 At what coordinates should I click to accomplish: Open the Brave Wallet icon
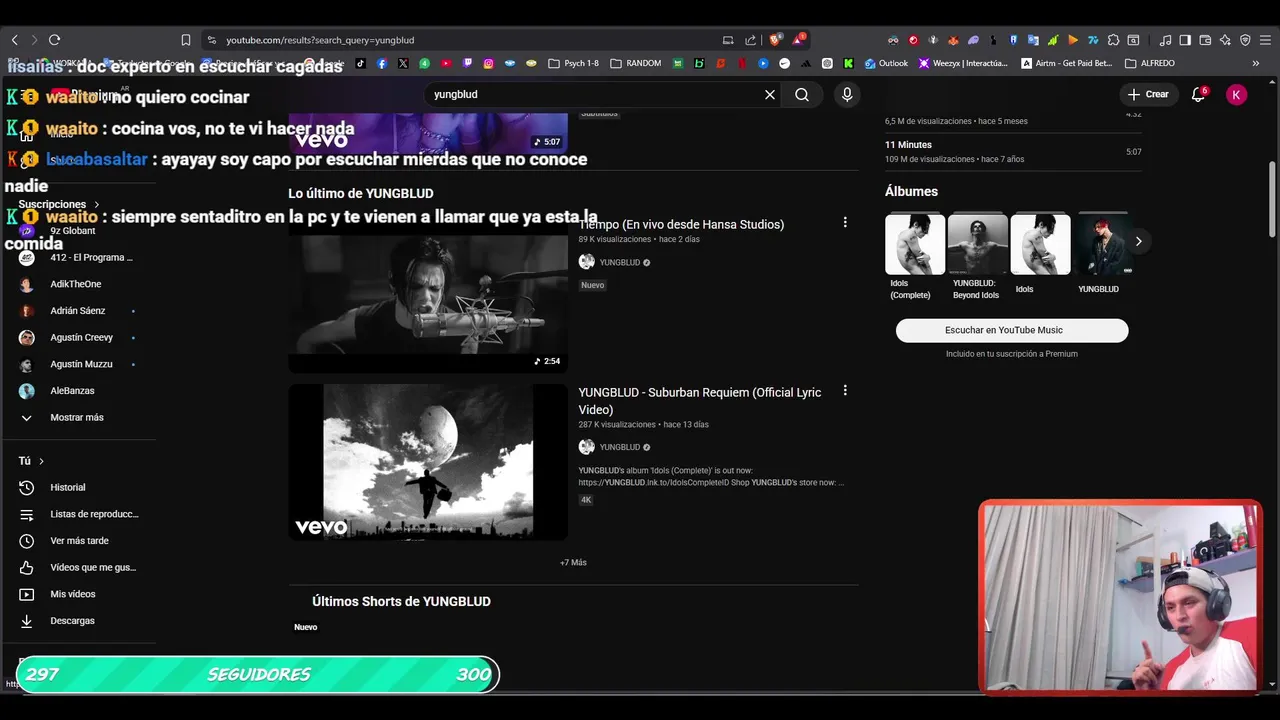pyautogui.click(x=1205, y=40)
